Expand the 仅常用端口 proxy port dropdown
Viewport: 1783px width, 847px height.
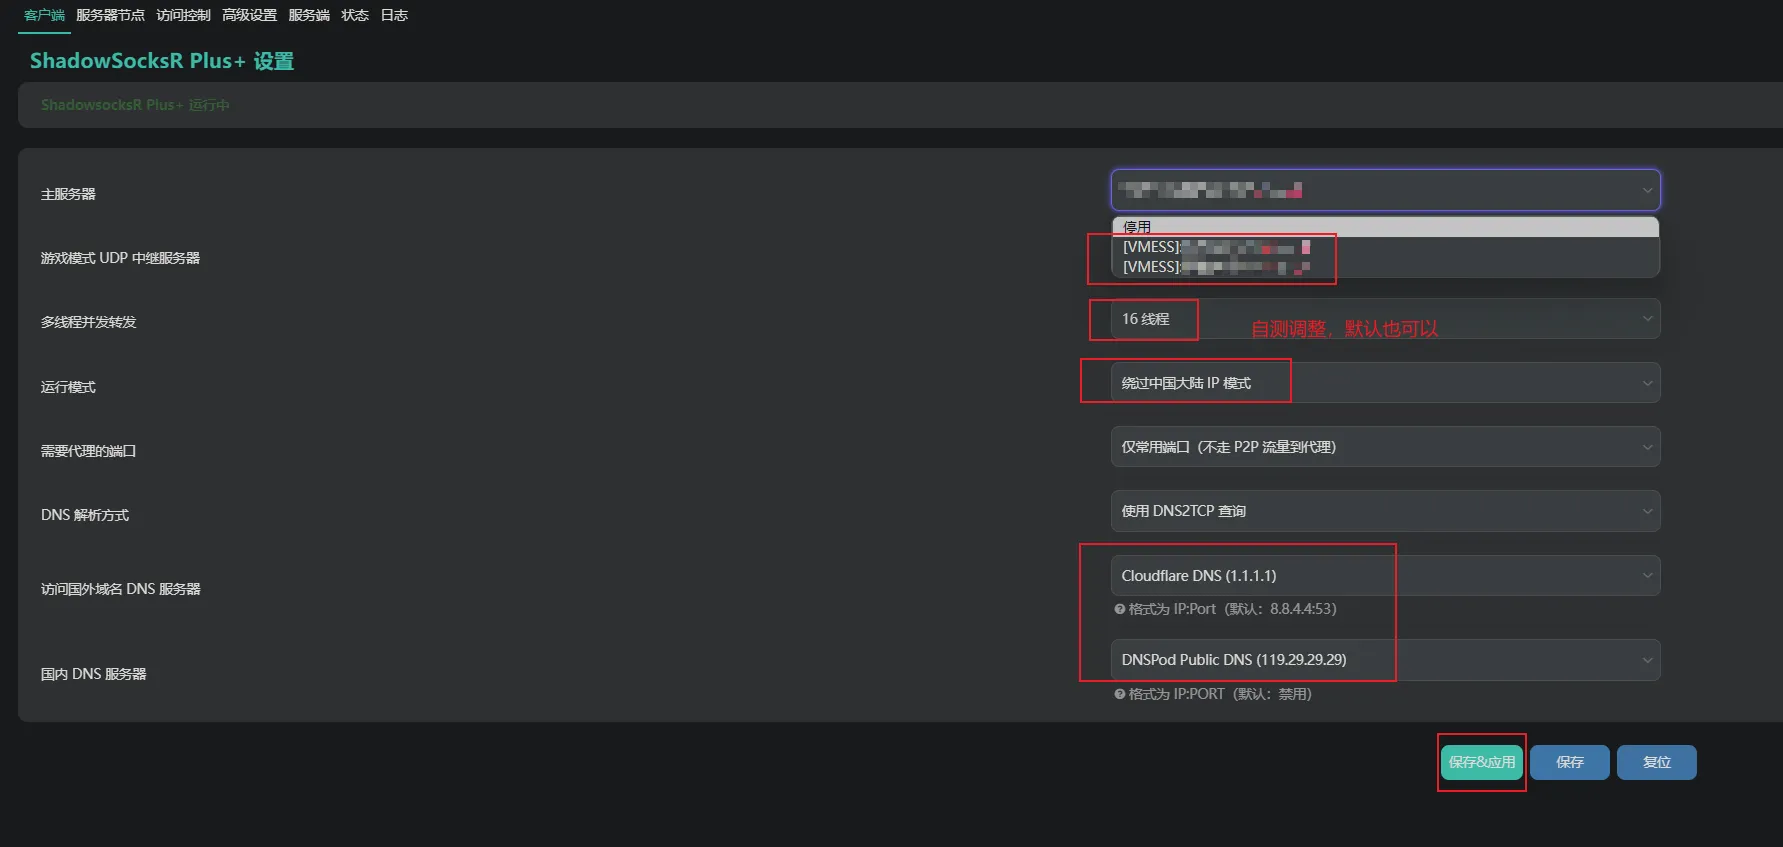pos(1385,447)
